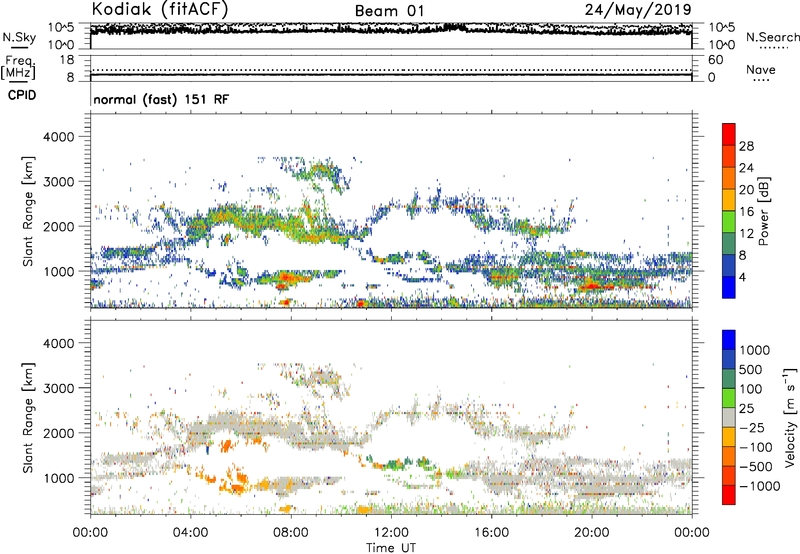800x554 pixels.
Task: Click the green velocity patch near 12:00
Action: (x=395, y=464)
